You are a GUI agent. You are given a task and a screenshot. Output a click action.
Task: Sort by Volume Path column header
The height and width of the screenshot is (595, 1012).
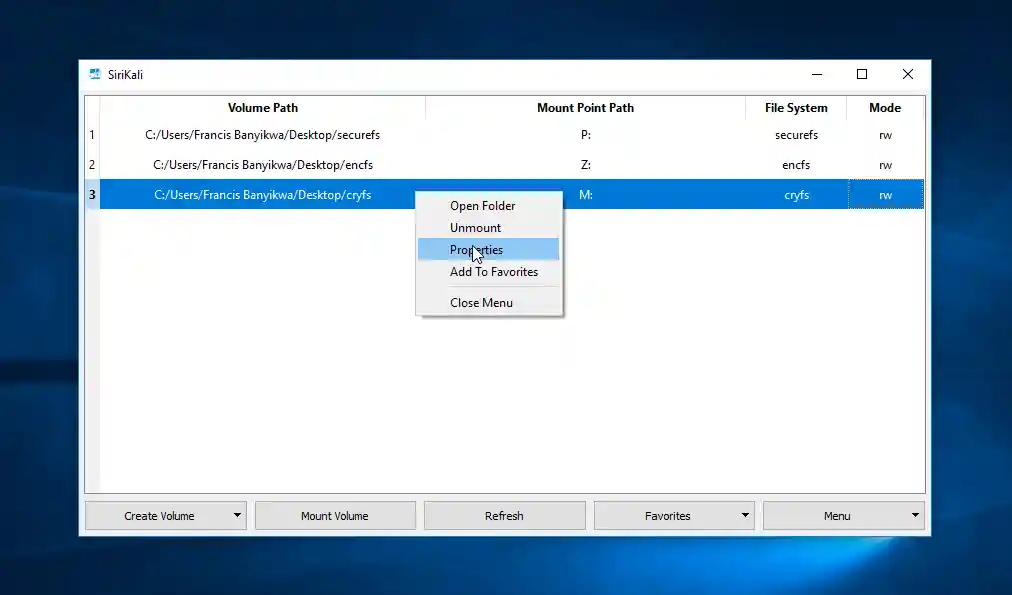click(x=262, y=108)
